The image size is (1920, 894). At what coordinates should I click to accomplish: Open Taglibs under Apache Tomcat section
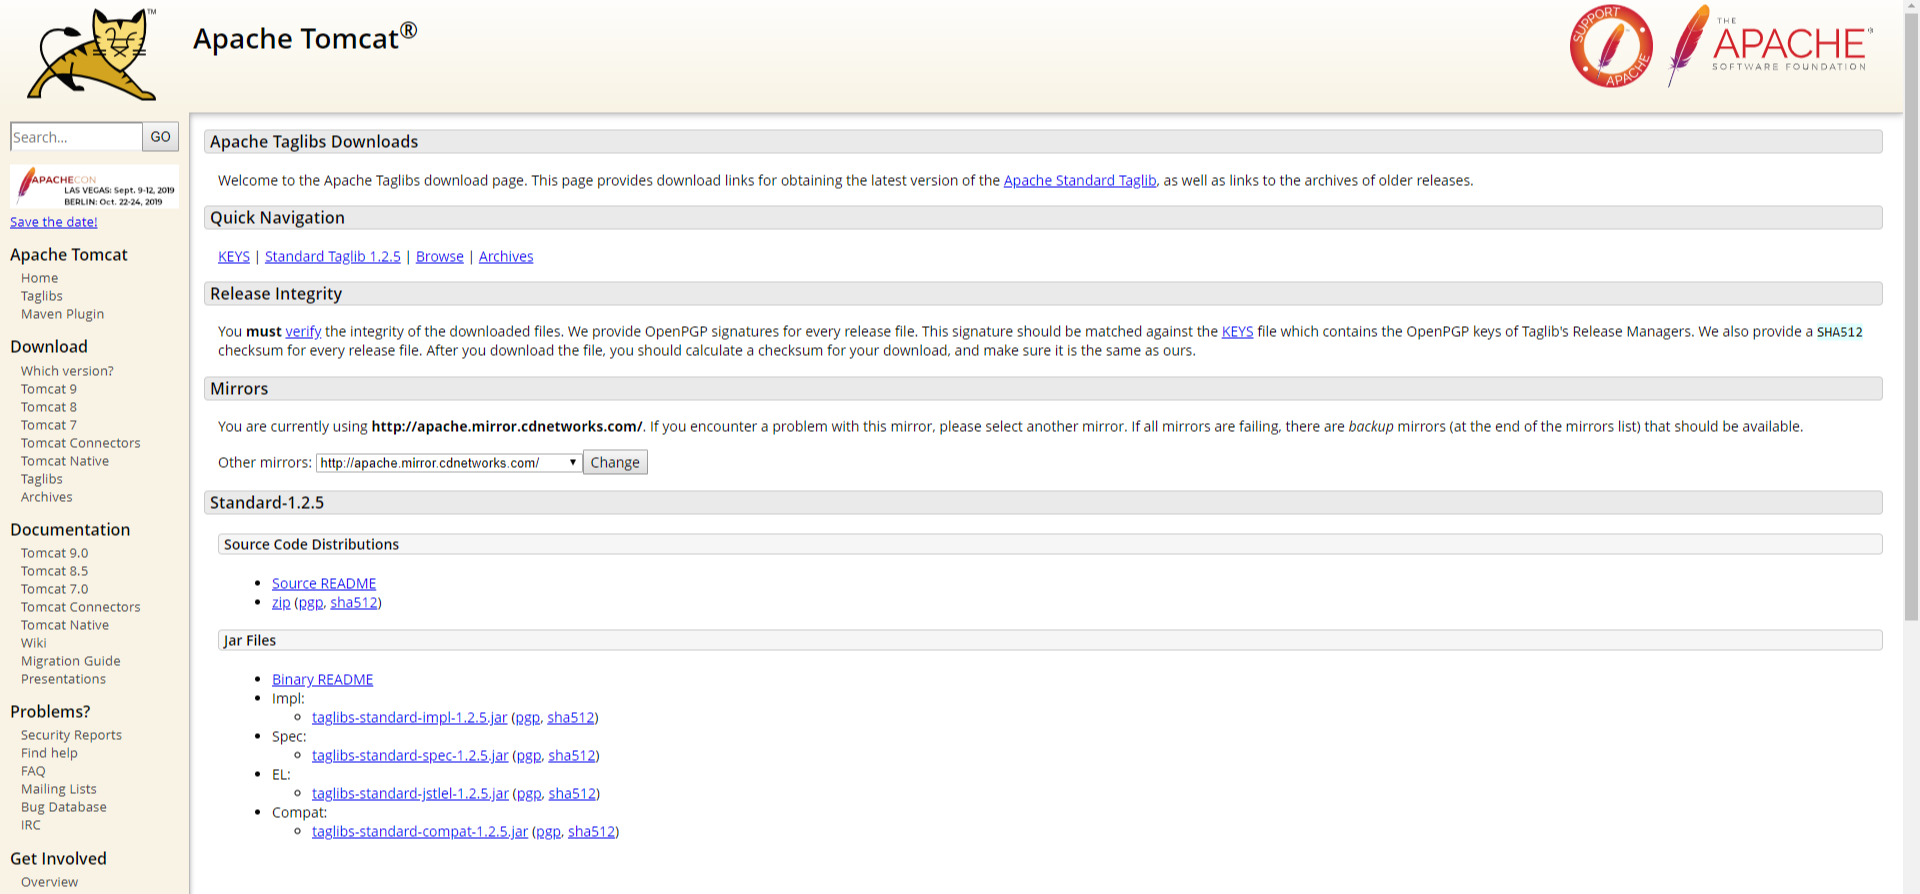[42, 296]
